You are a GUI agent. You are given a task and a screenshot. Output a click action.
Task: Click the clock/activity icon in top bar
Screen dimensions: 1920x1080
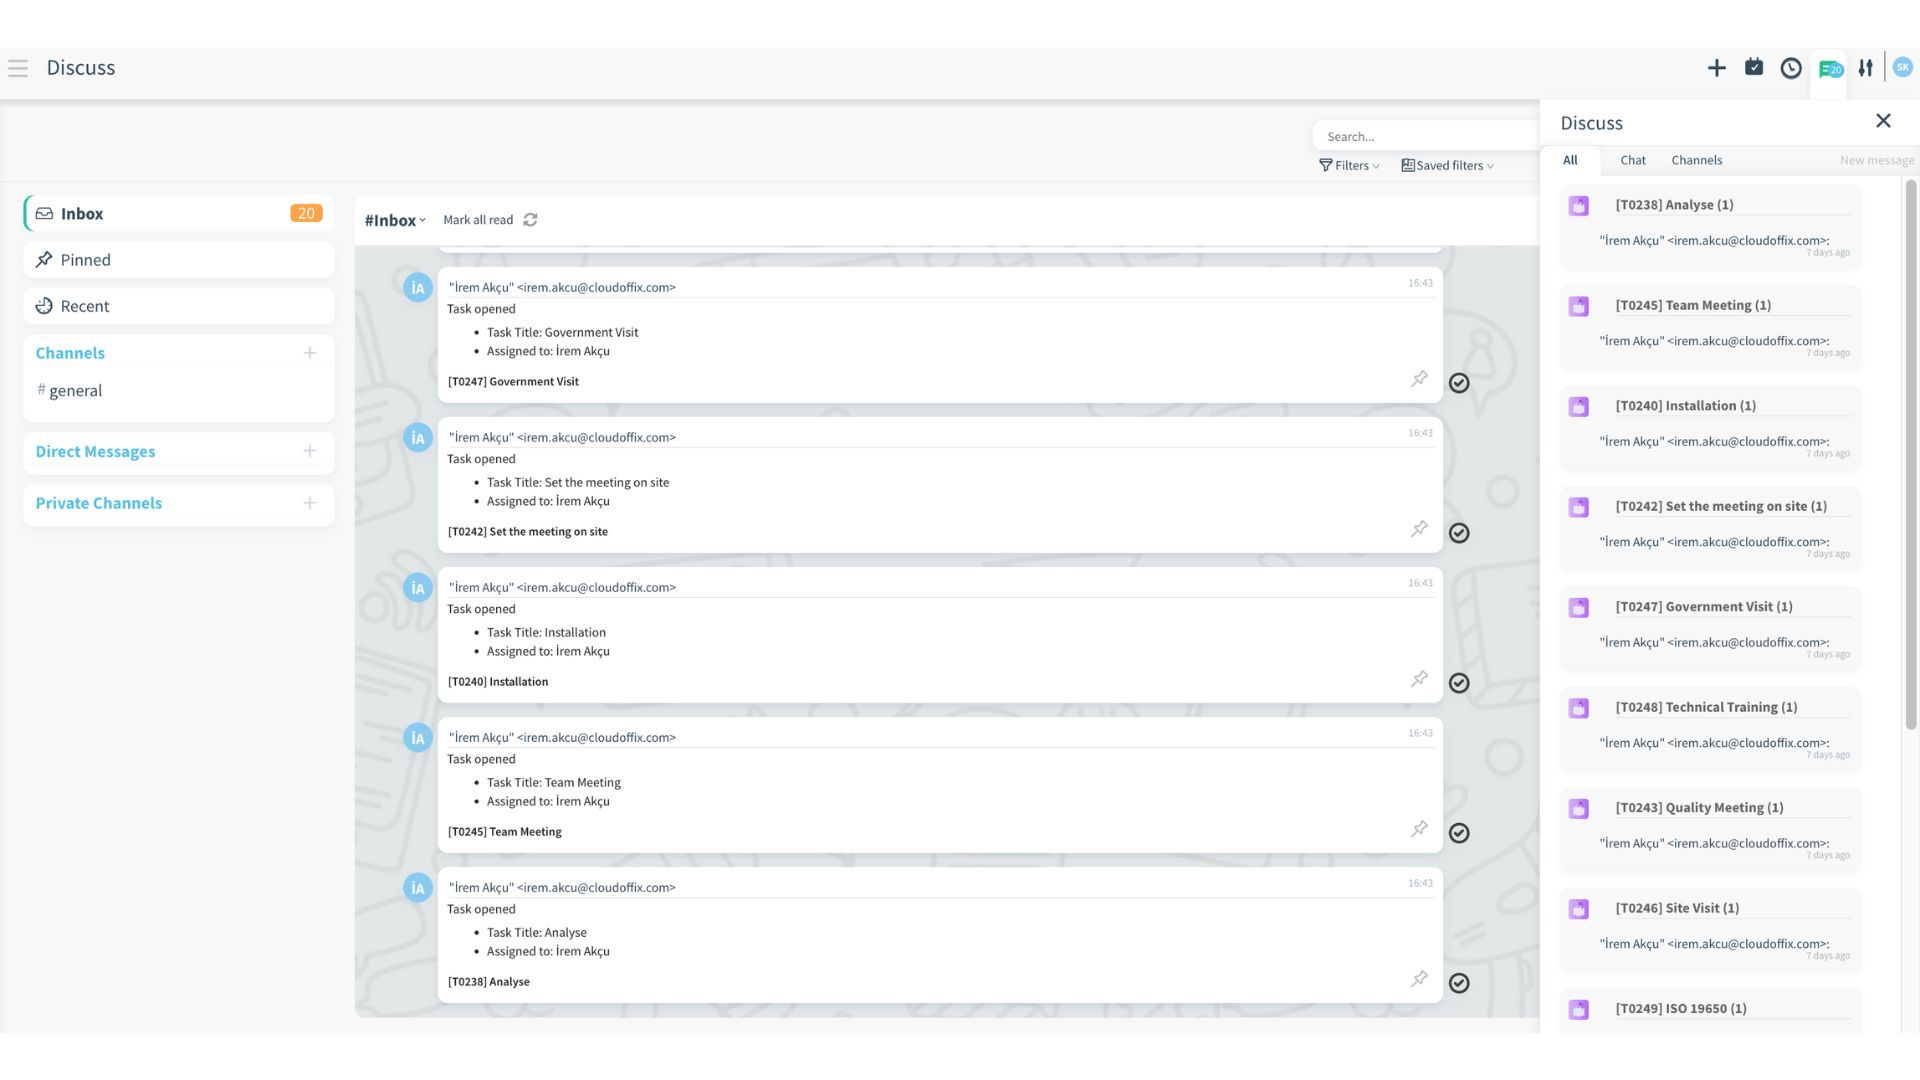pyautogui.click(x=1791, y=69)
